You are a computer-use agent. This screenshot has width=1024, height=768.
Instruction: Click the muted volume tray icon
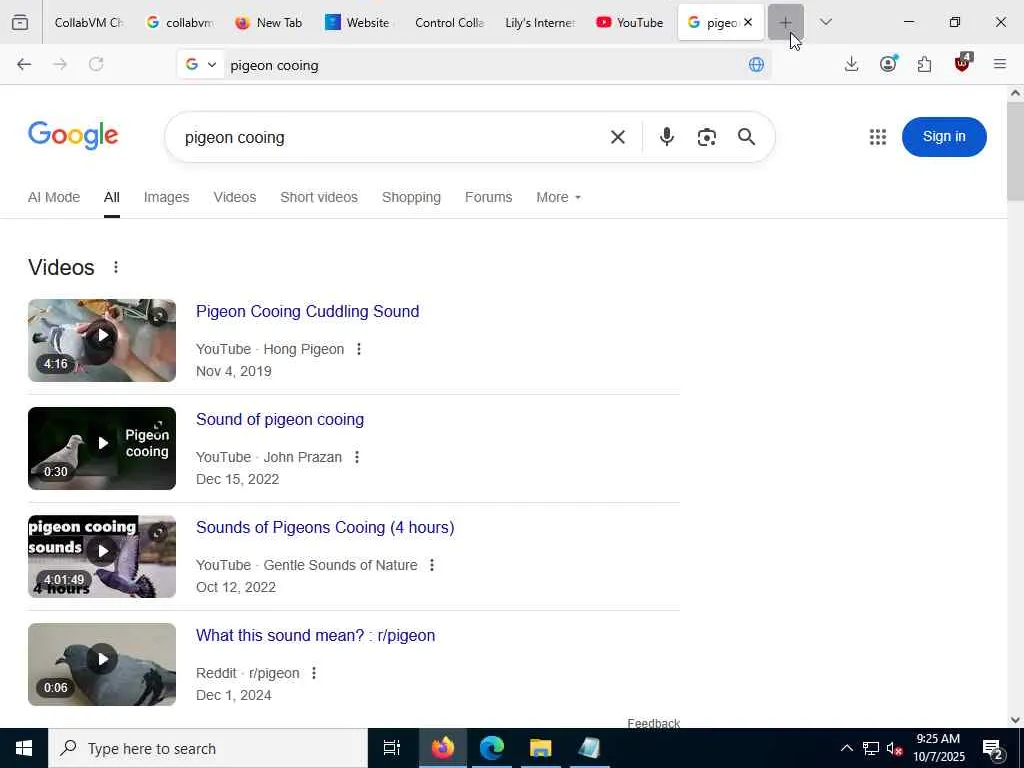tap(894, 748)
